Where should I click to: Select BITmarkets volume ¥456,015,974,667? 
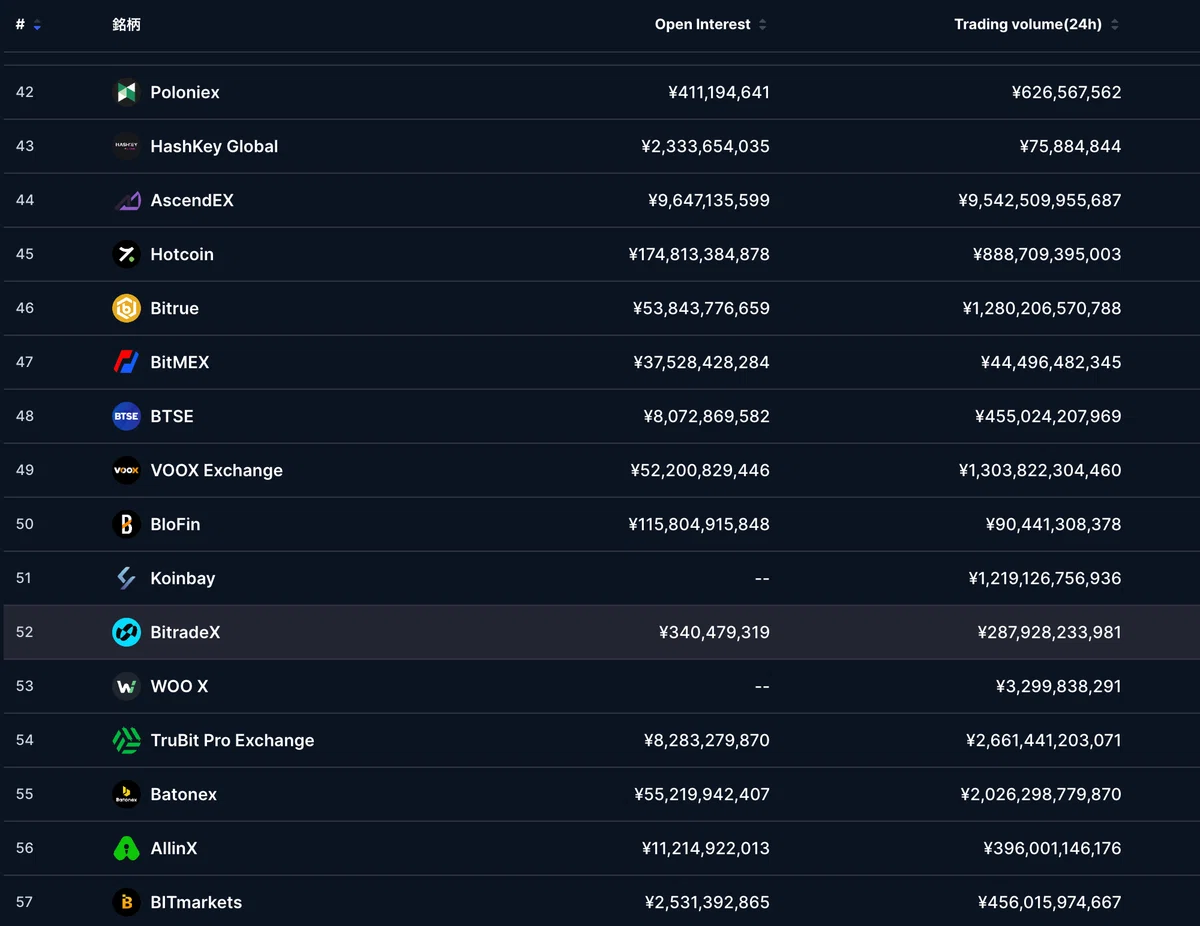click(x=1050, y=902)
